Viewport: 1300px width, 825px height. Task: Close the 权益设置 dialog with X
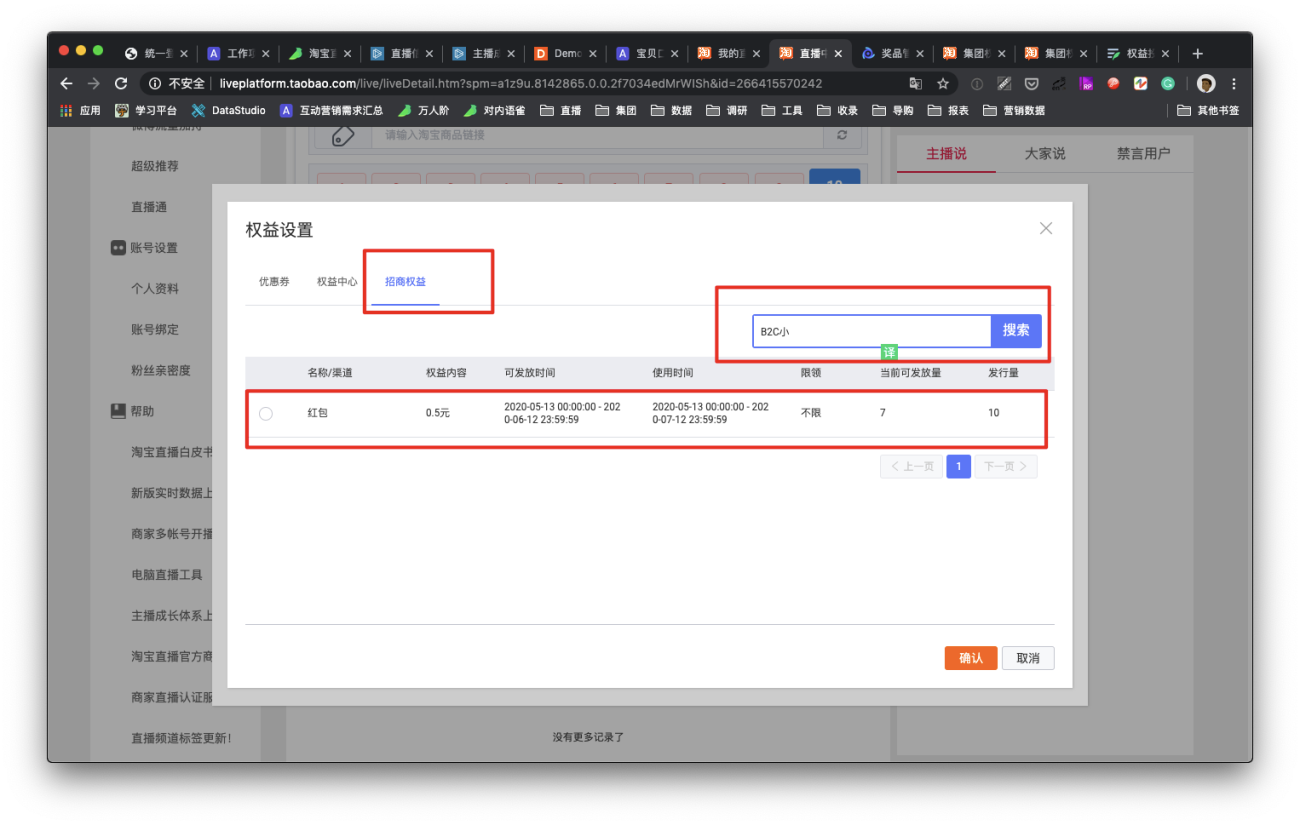click(x=1046, y=228)
